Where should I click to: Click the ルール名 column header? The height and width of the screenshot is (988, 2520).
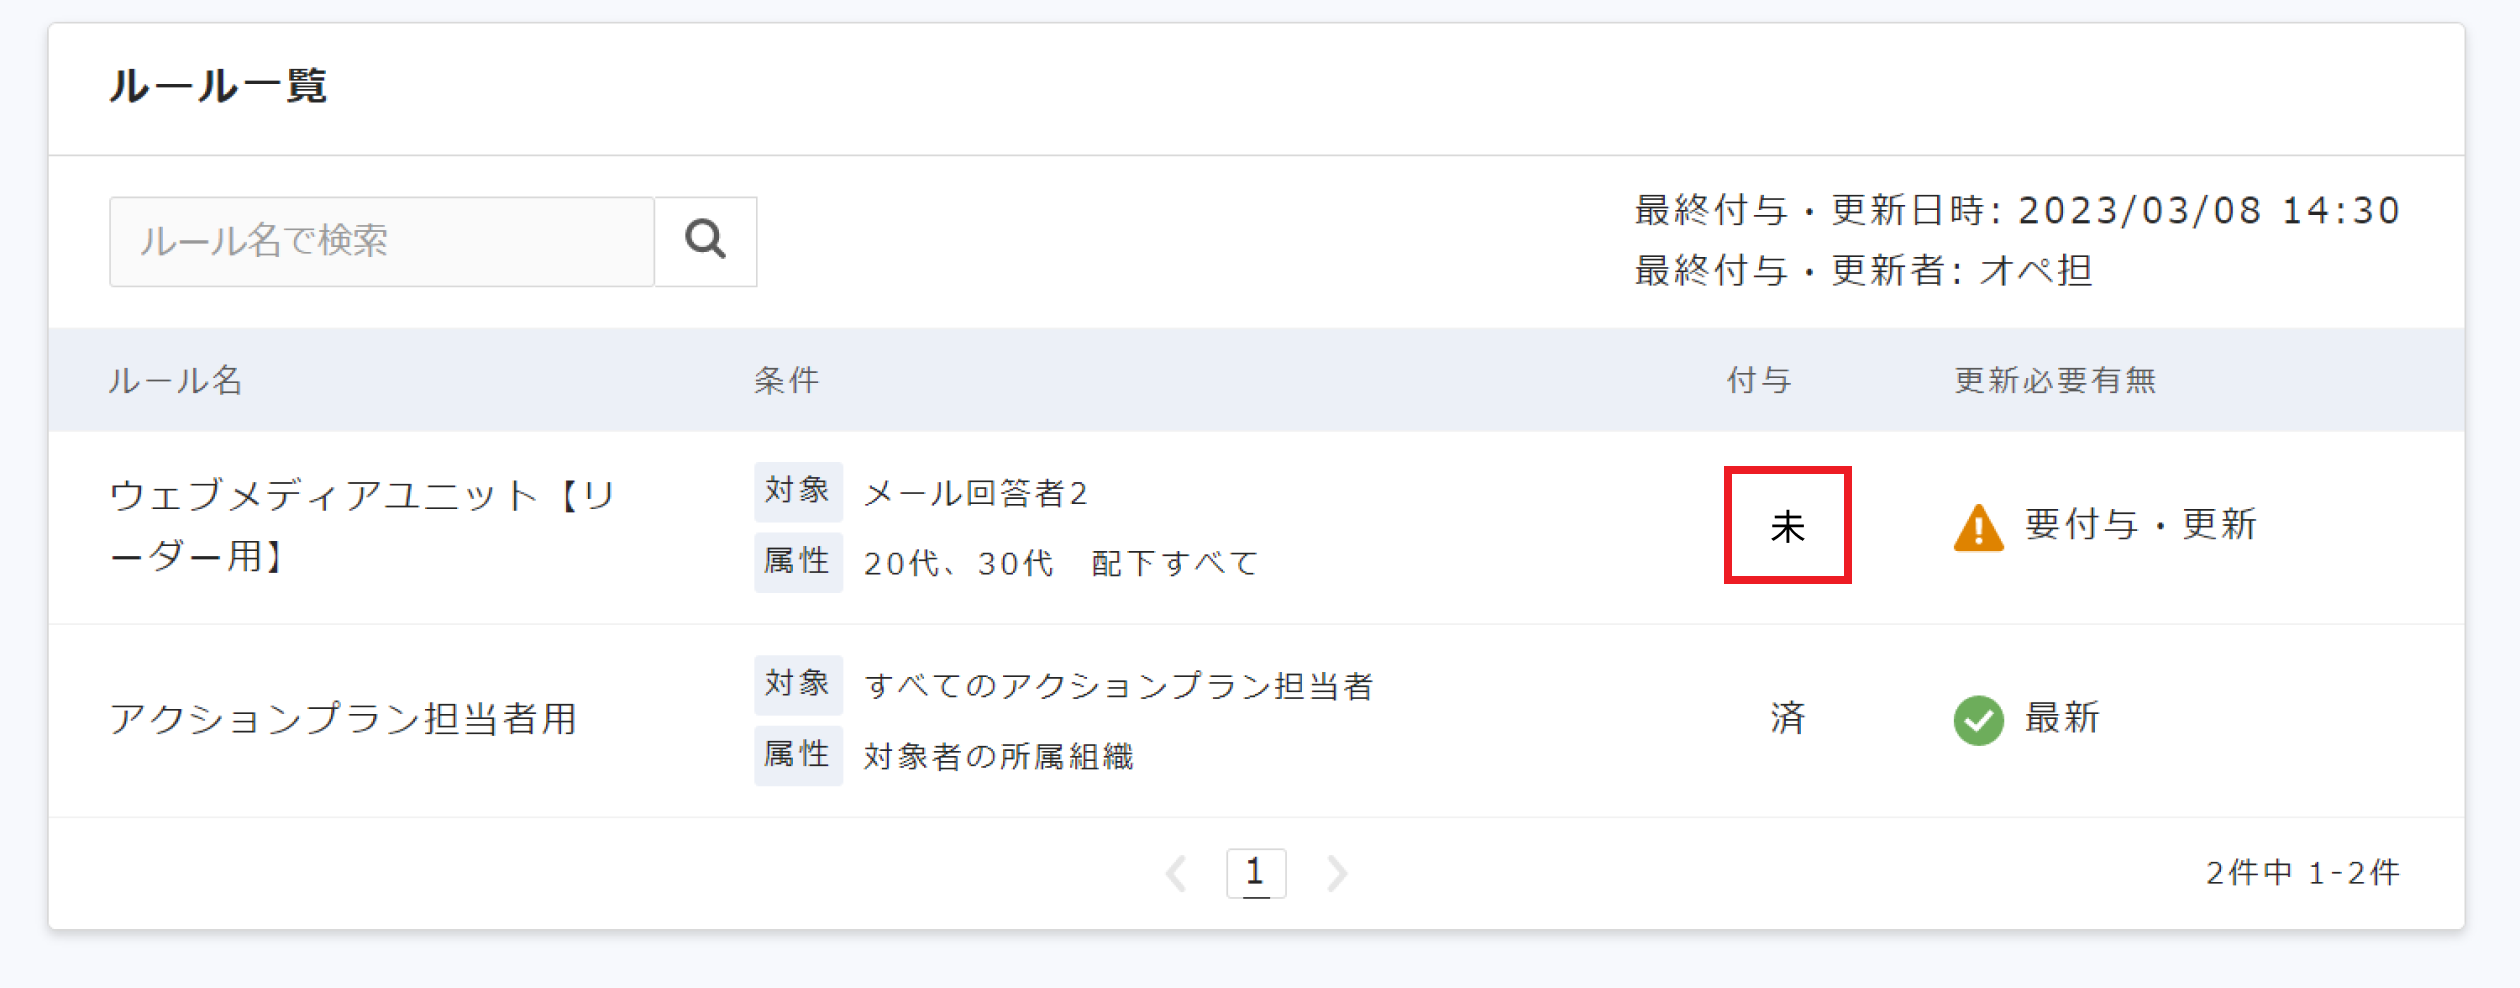(x=175, y=381)
